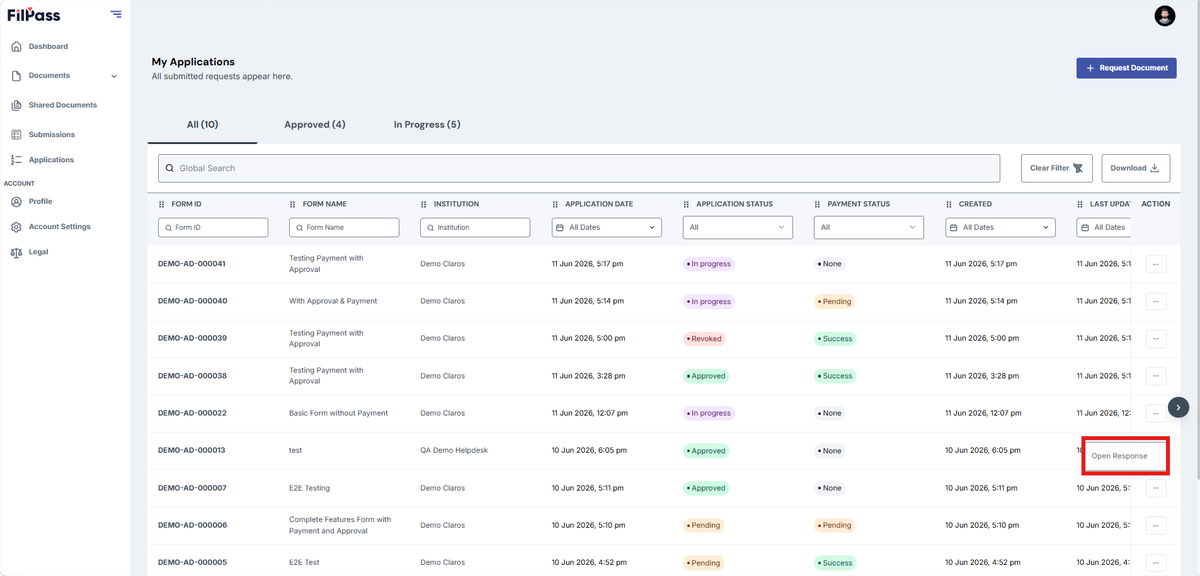The image size is (1200, 576).
Task: Click the round right arrow scroll button
Action: click(x=1179, y=407)
